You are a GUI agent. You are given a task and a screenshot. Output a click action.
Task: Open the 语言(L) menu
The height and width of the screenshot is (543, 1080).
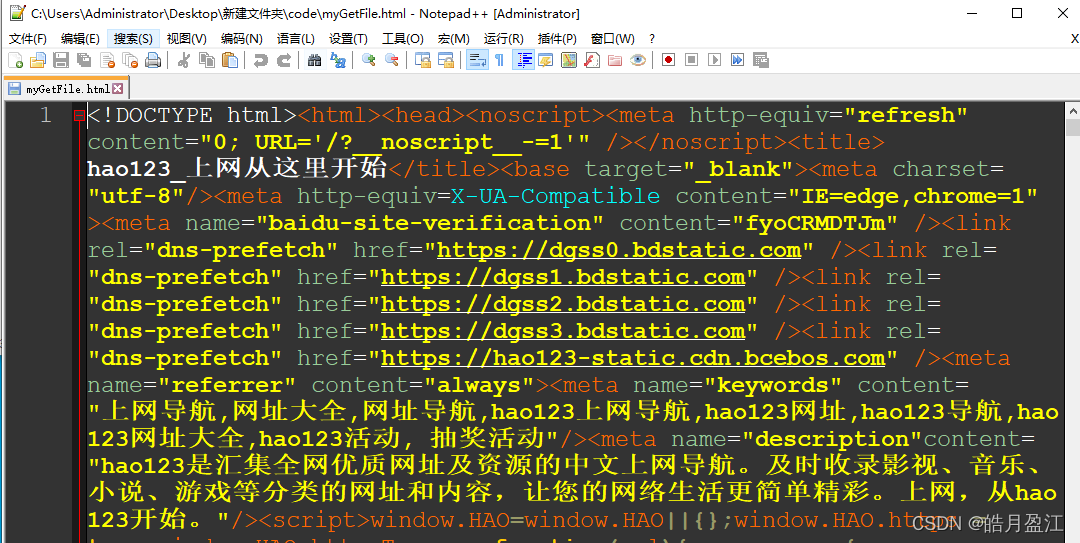(x=295, y=39)
